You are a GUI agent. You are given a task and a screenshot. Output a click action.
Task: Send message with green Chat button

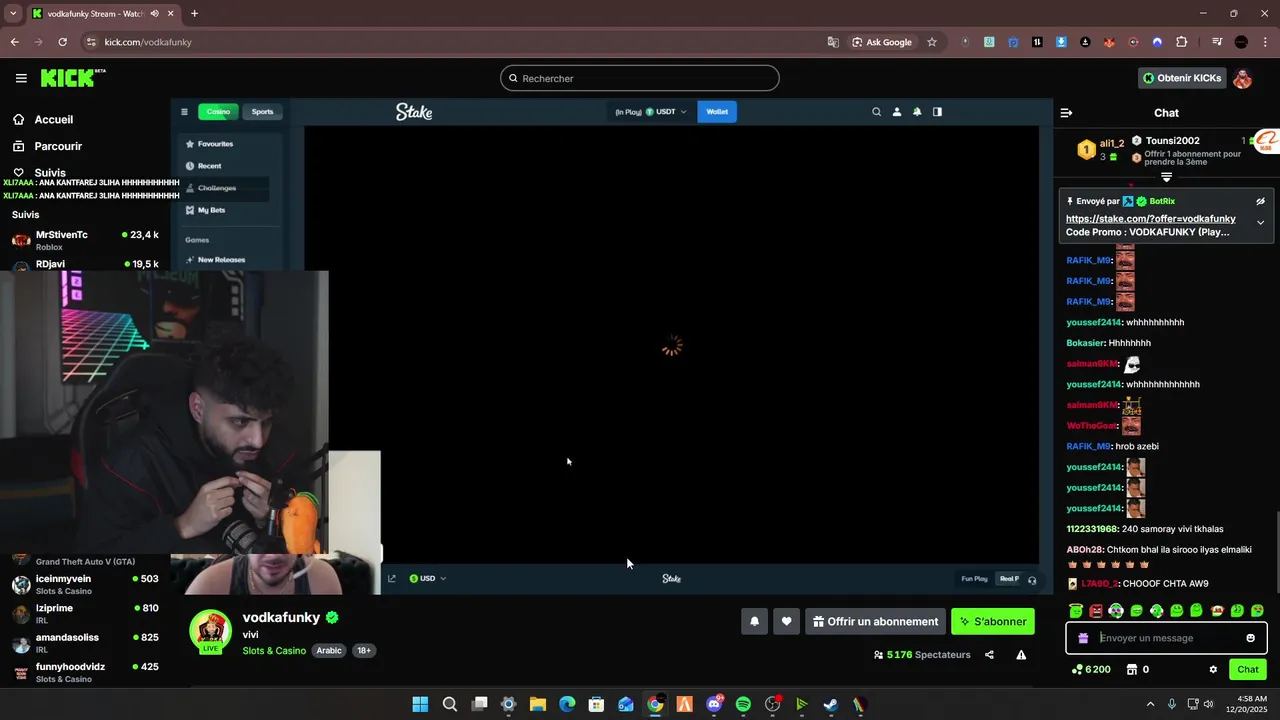(x=1248, y=670)
